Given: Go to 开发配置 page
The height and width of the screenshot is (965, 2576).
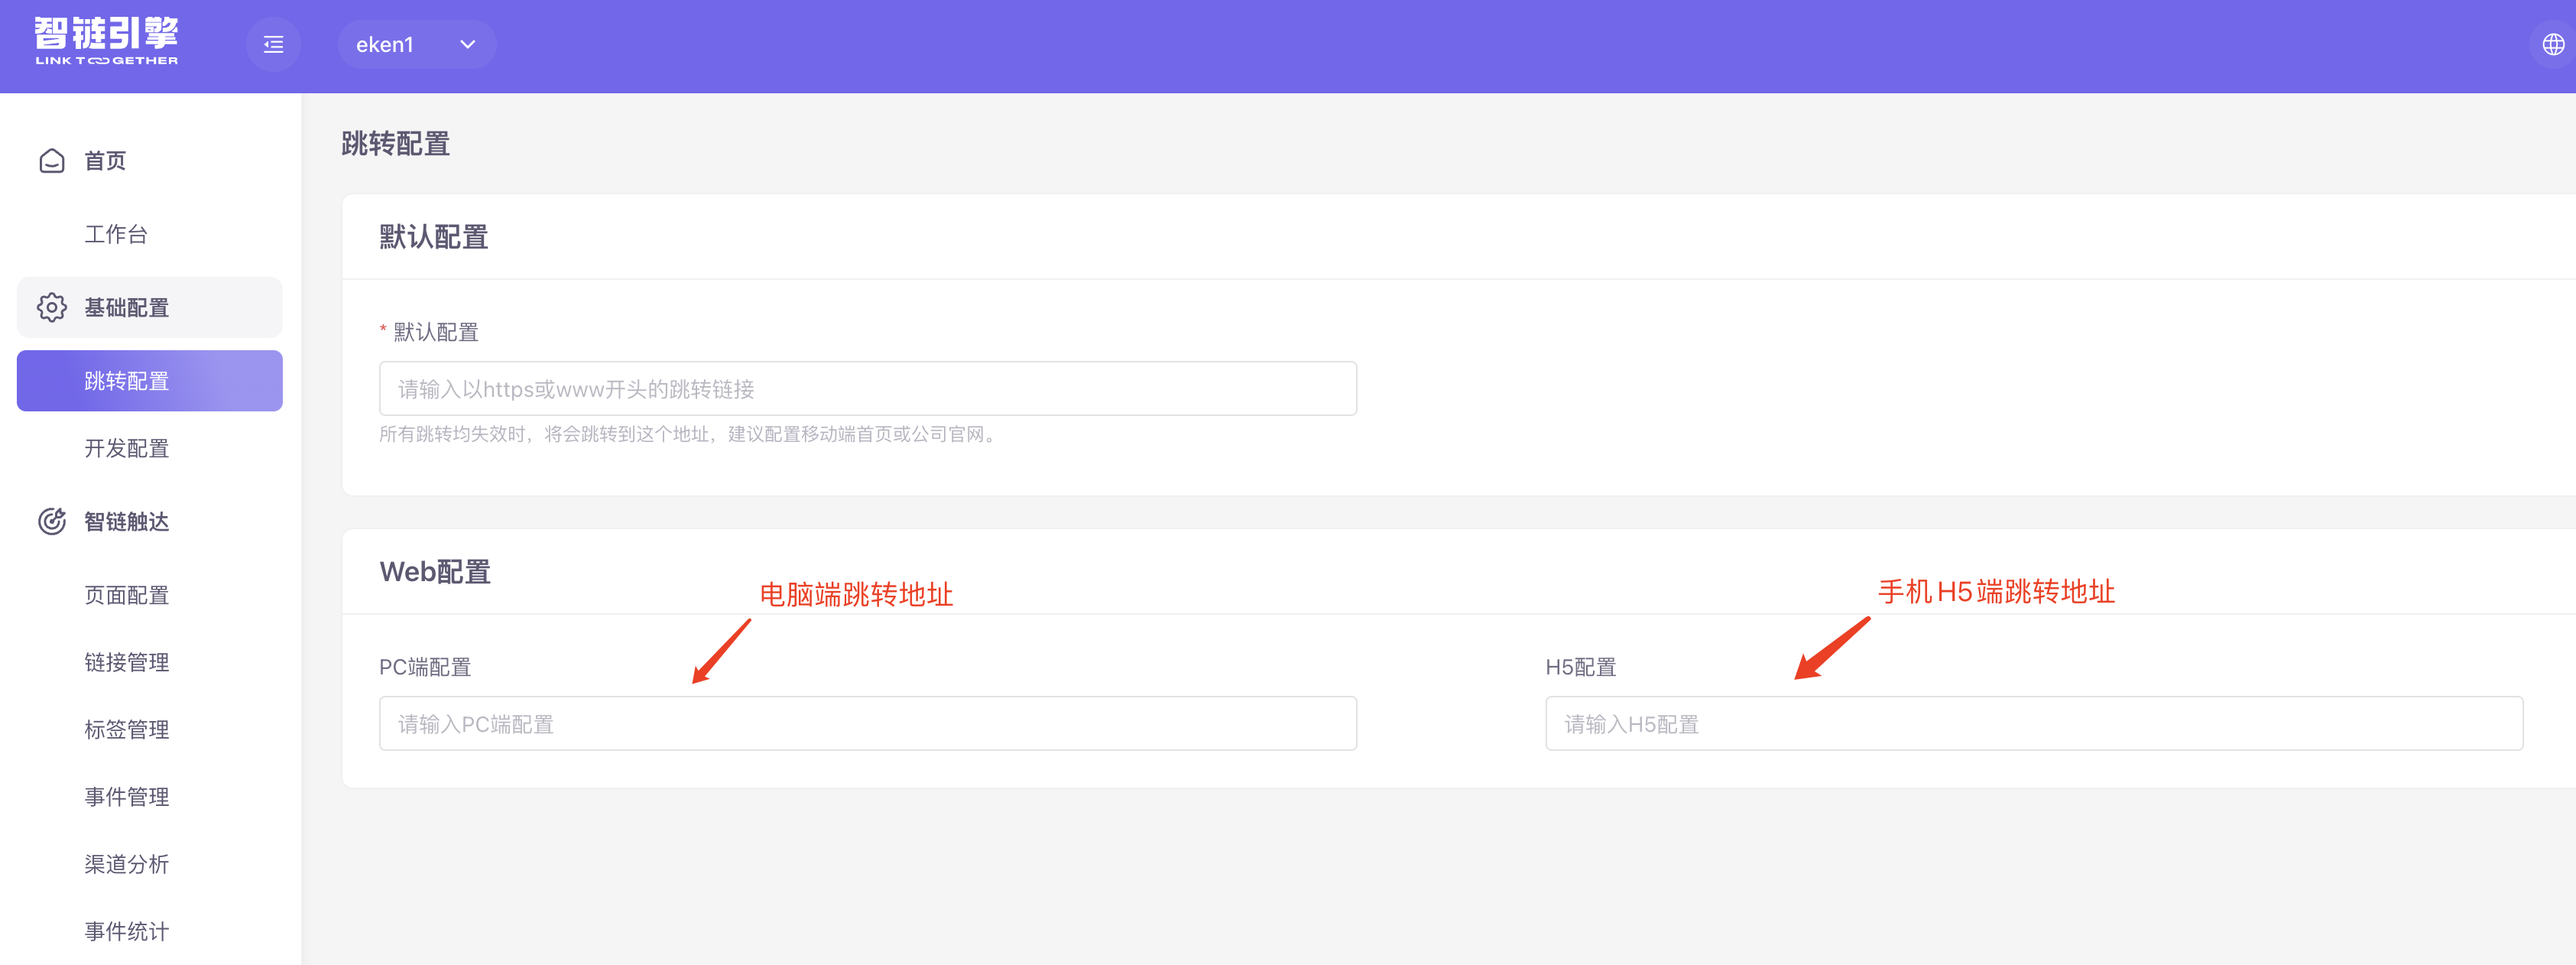Looking at the screenshot, I should pyautogui.click(x=127, y=448).
